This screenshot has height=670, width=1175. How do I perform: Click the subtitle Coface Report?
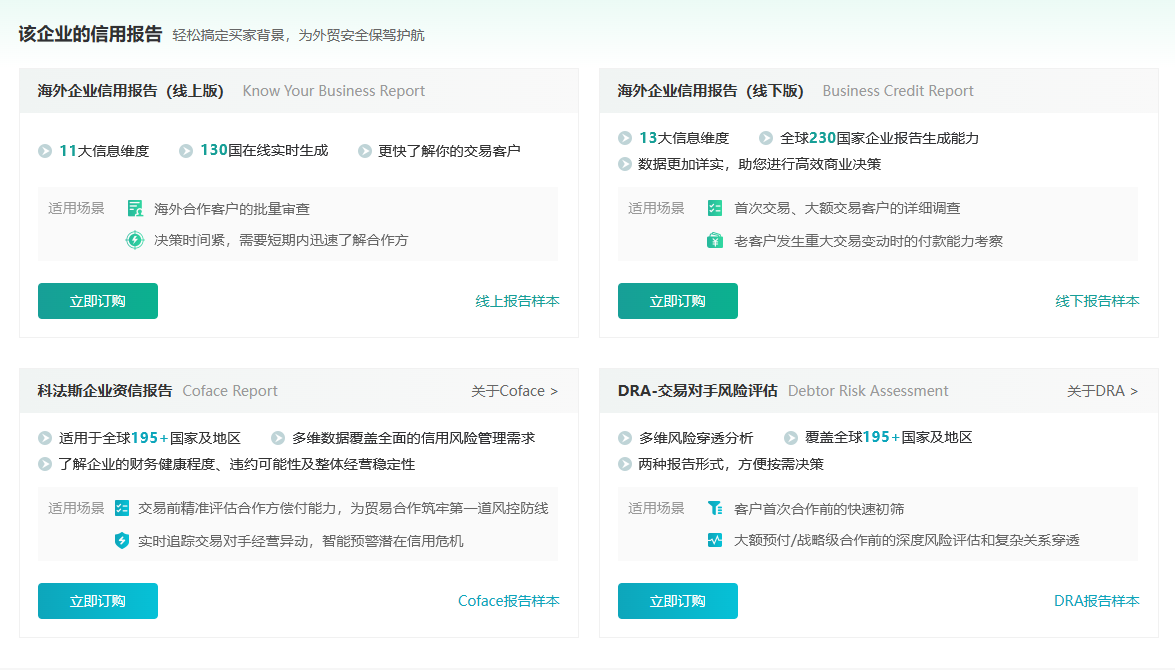[x=230, y=391]
